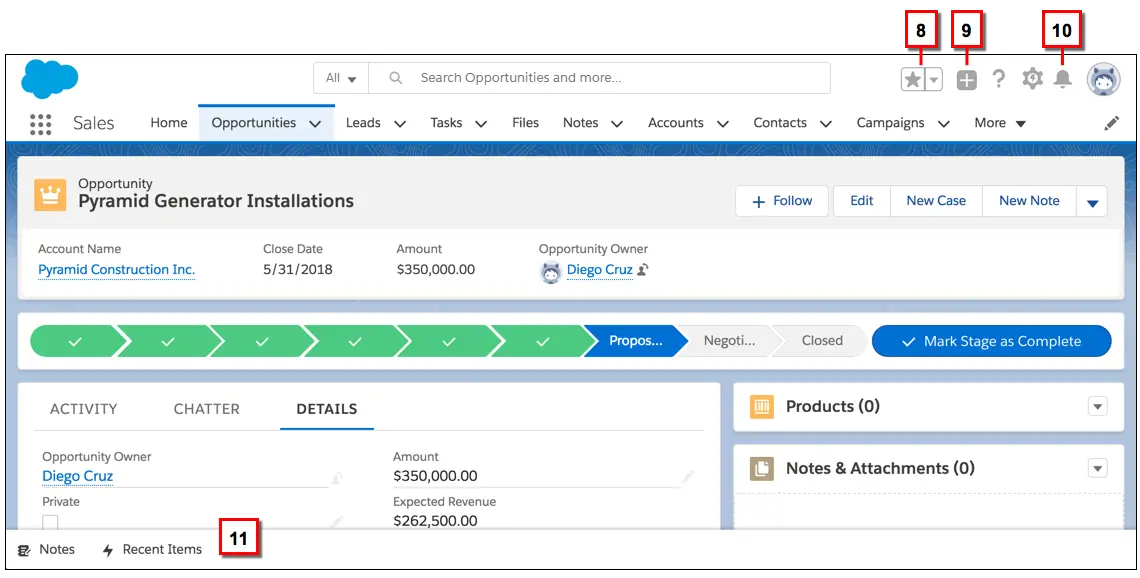Open Global Actions plus icon

(966, 80)
